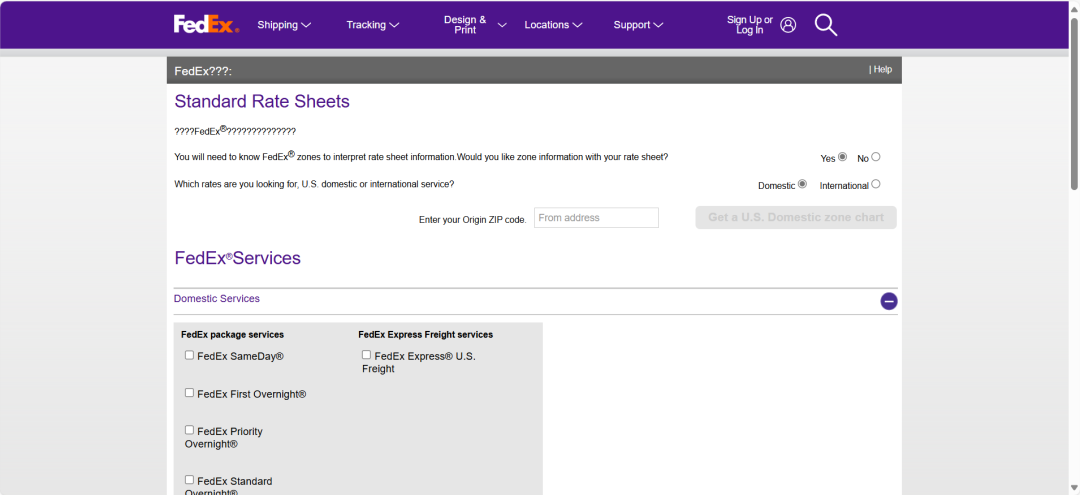This screenshot has height=495, width=1080.
Task: Open the Design & Print dropdown
Action: [475, 25]
